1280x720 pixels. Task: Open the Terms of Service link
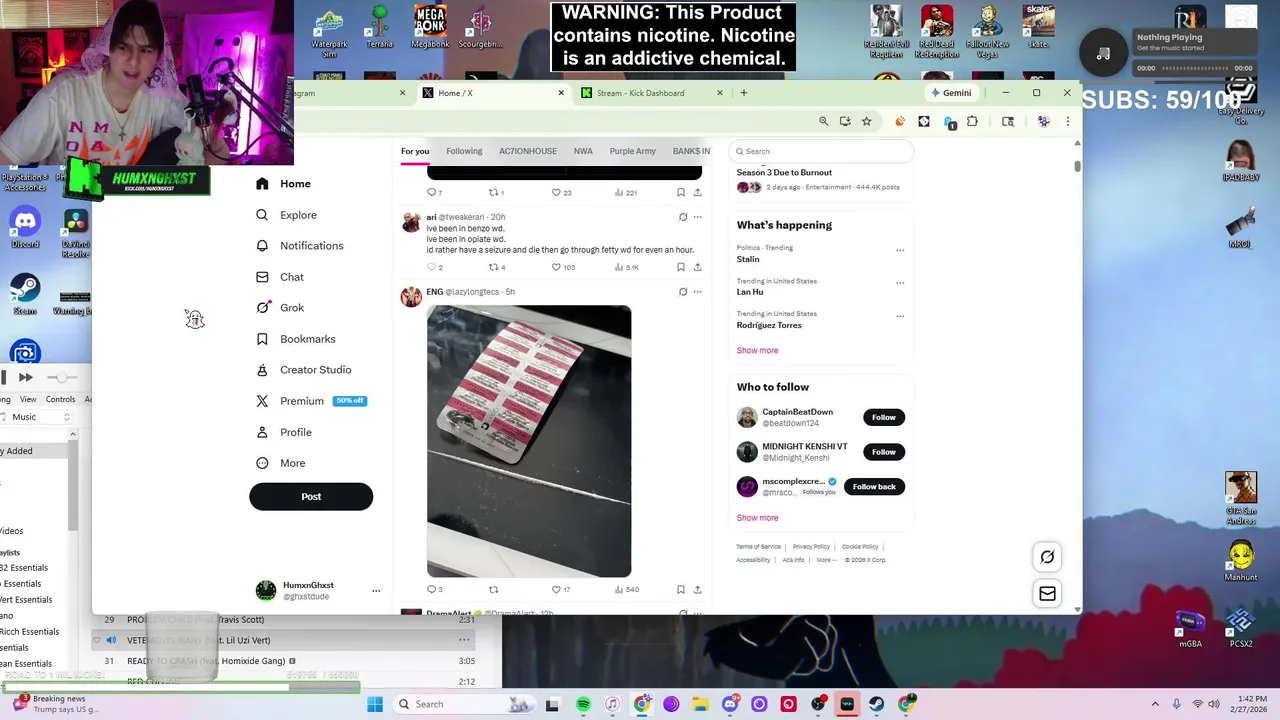click(758, 547)
